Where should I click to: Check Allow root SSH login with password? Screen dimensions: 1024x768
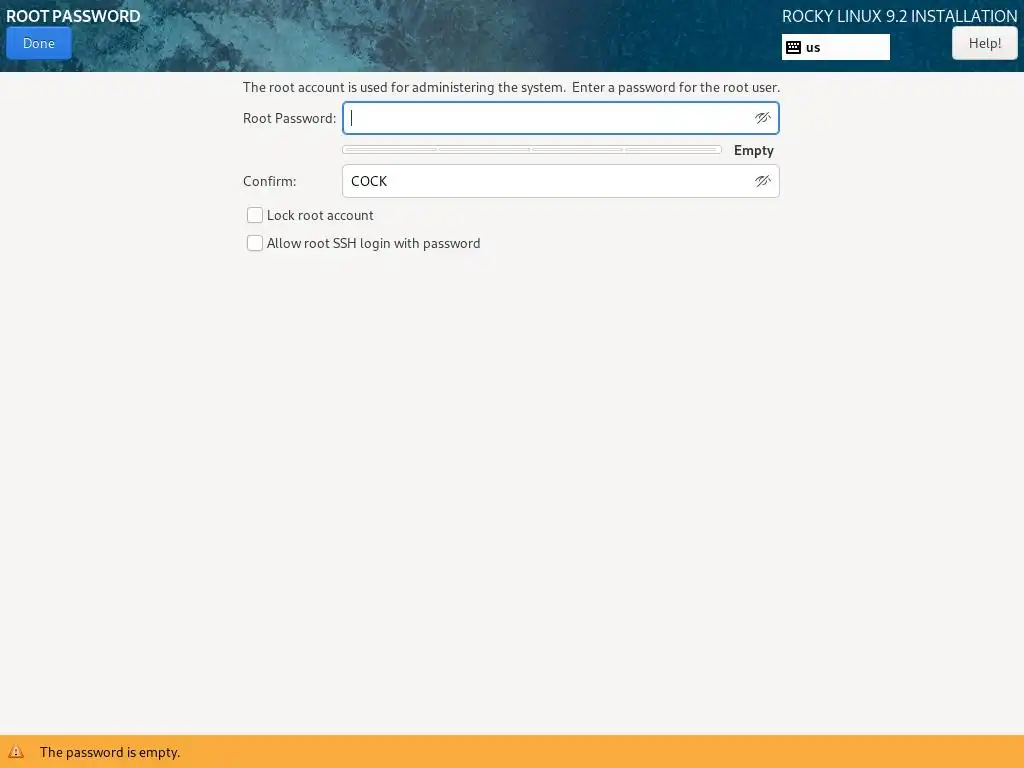click(255, 243)
